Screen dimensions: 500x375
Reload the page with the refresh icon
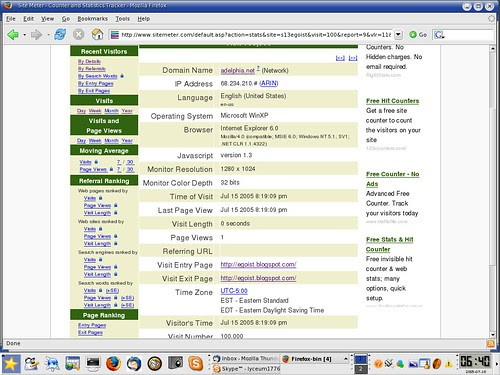point(60,35)
